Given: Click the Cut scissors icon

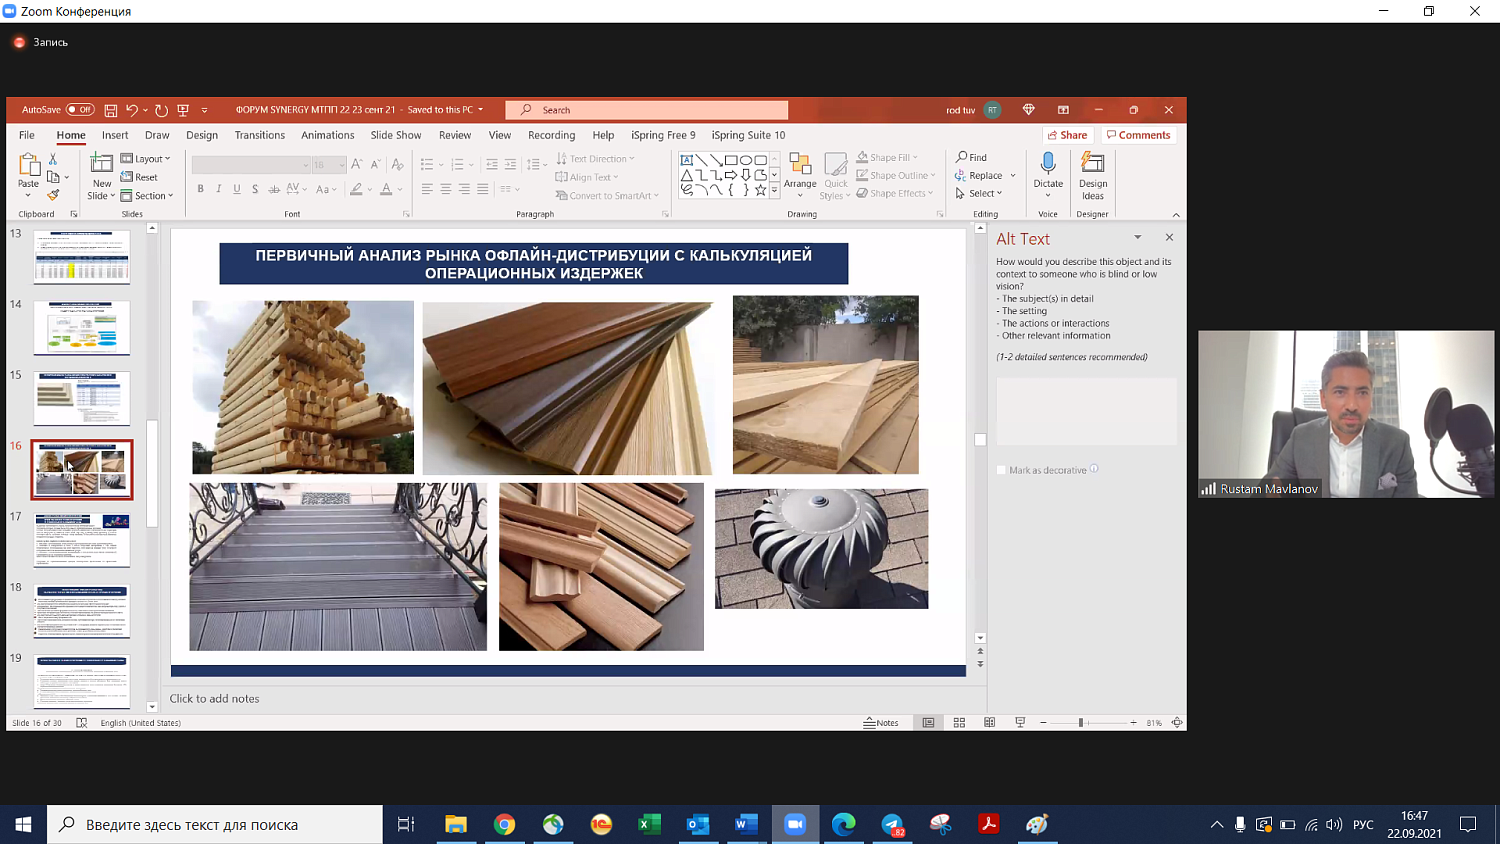Looking at the screenshot, I should (53, 159).
